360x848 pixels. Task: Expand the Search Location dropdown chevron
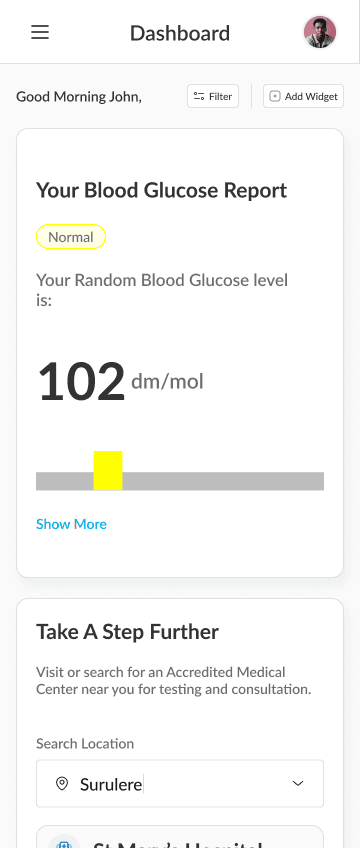point(298,783)
